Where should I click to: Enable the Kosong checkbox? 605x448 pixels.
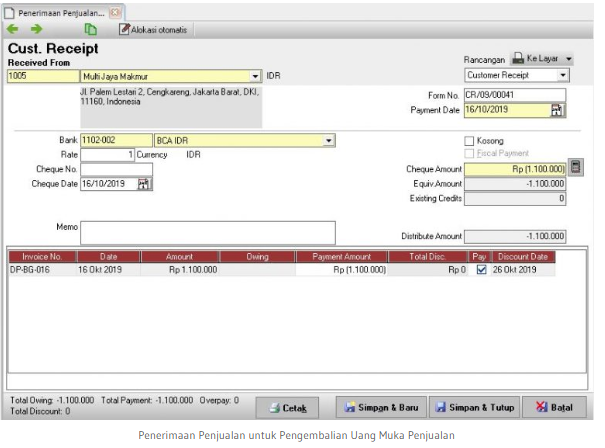[x=470, y=141]
